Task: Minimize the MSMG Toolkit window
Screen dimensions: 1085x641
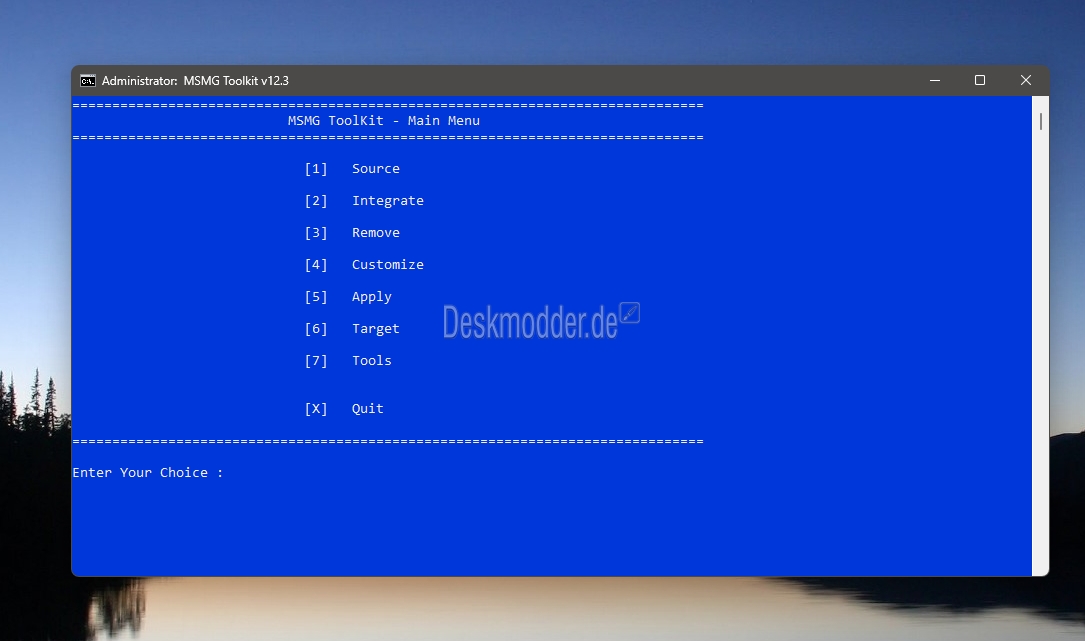Action: pos(935,81)
